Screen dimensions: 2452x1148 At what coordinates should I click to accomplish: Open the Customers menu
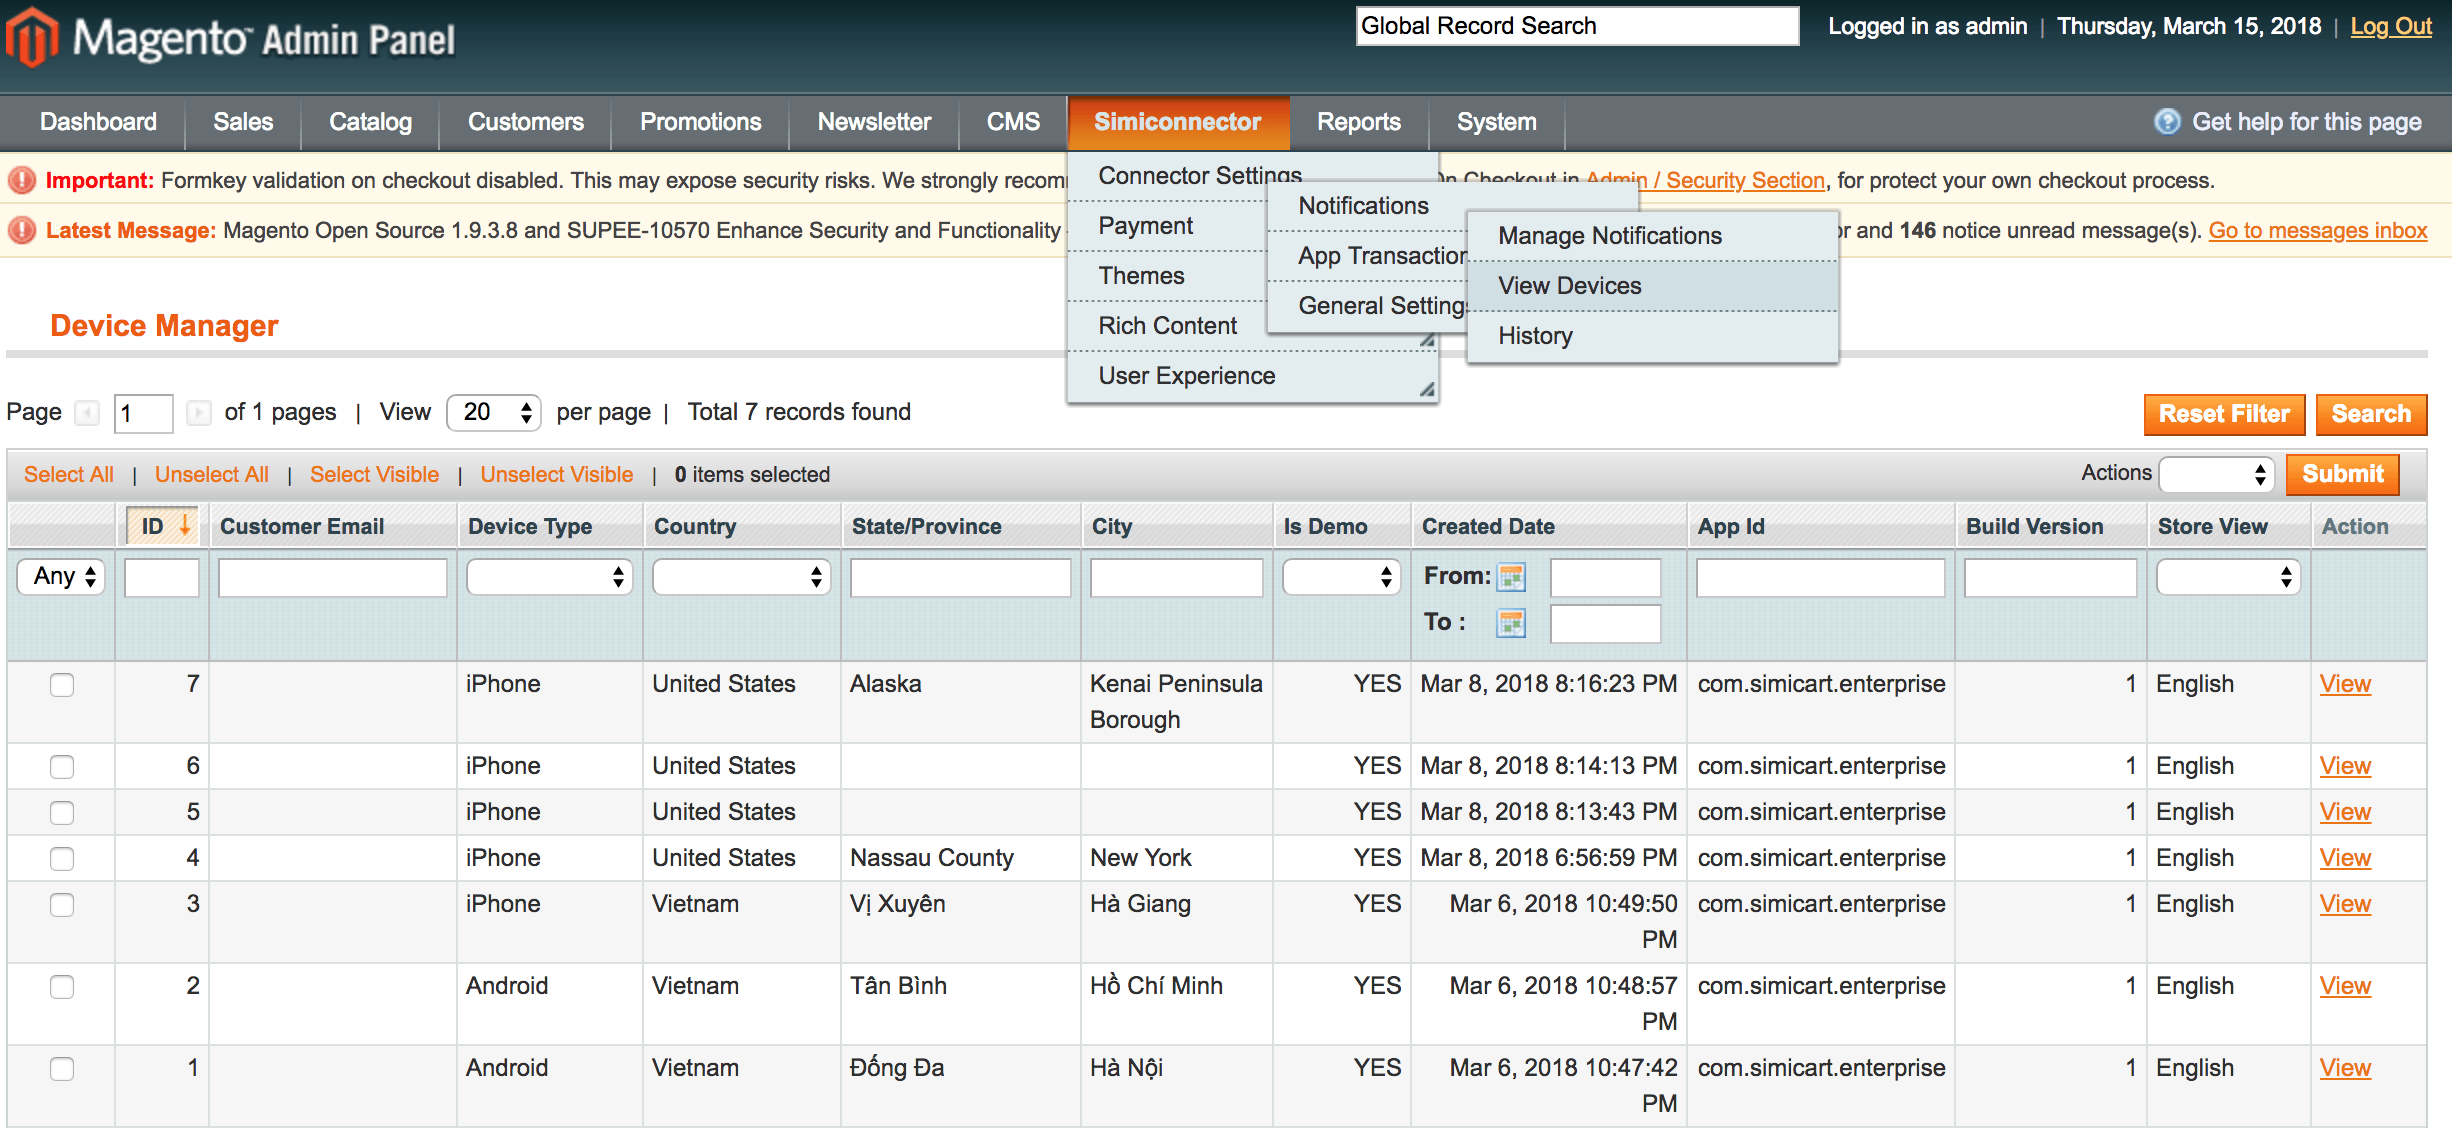pyautogui.click(x=526, y=122)
